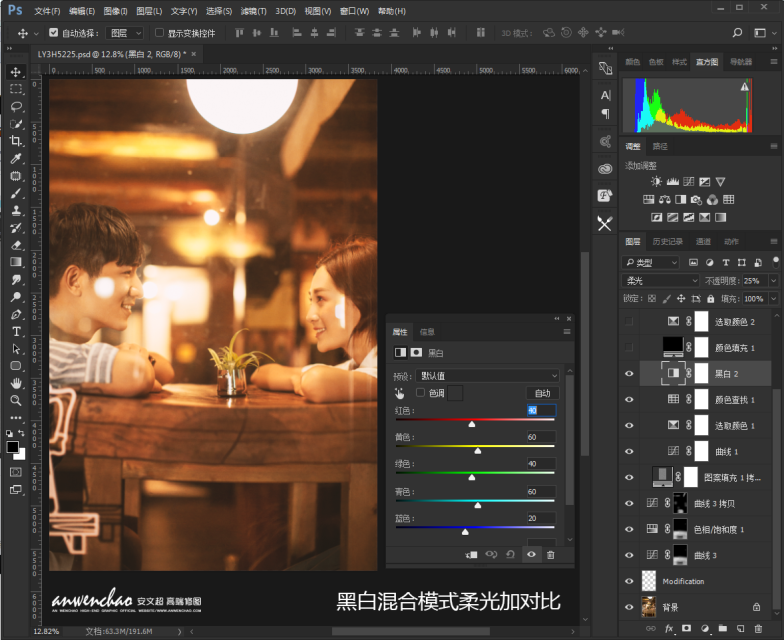Select the Clone Stamp tool
Screen dimensions: 784x640
[16, 210]
